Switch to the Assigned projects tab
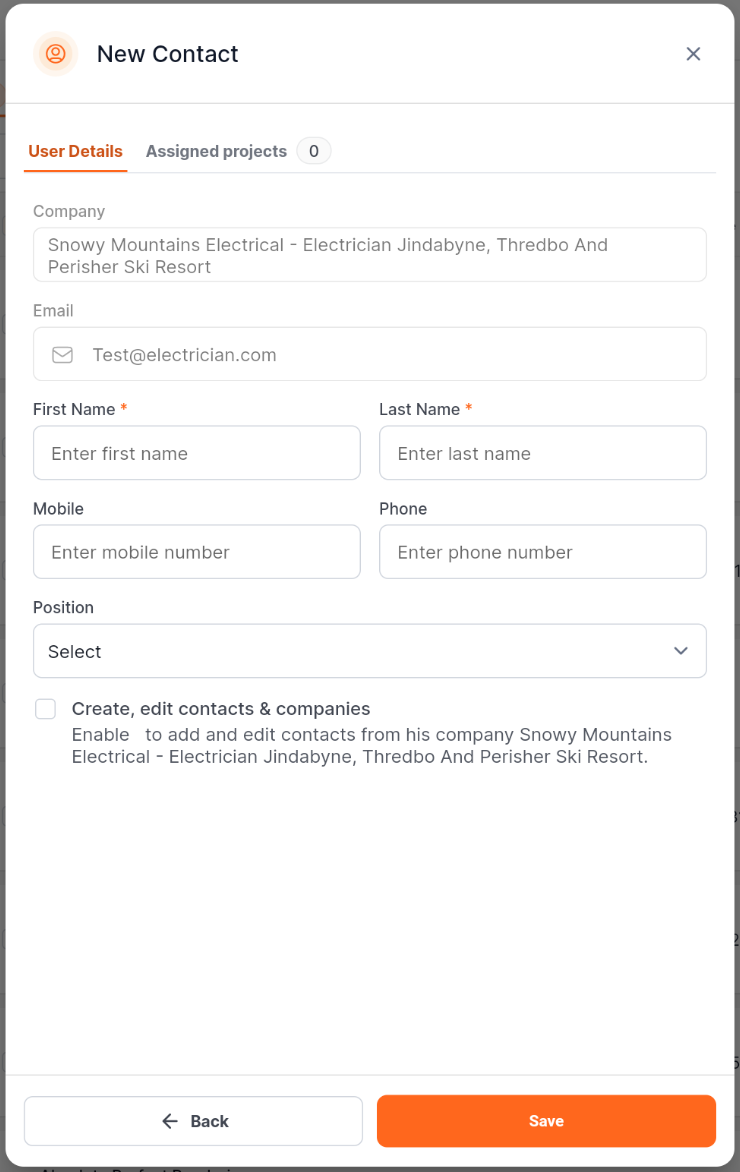 coord(216,151)
